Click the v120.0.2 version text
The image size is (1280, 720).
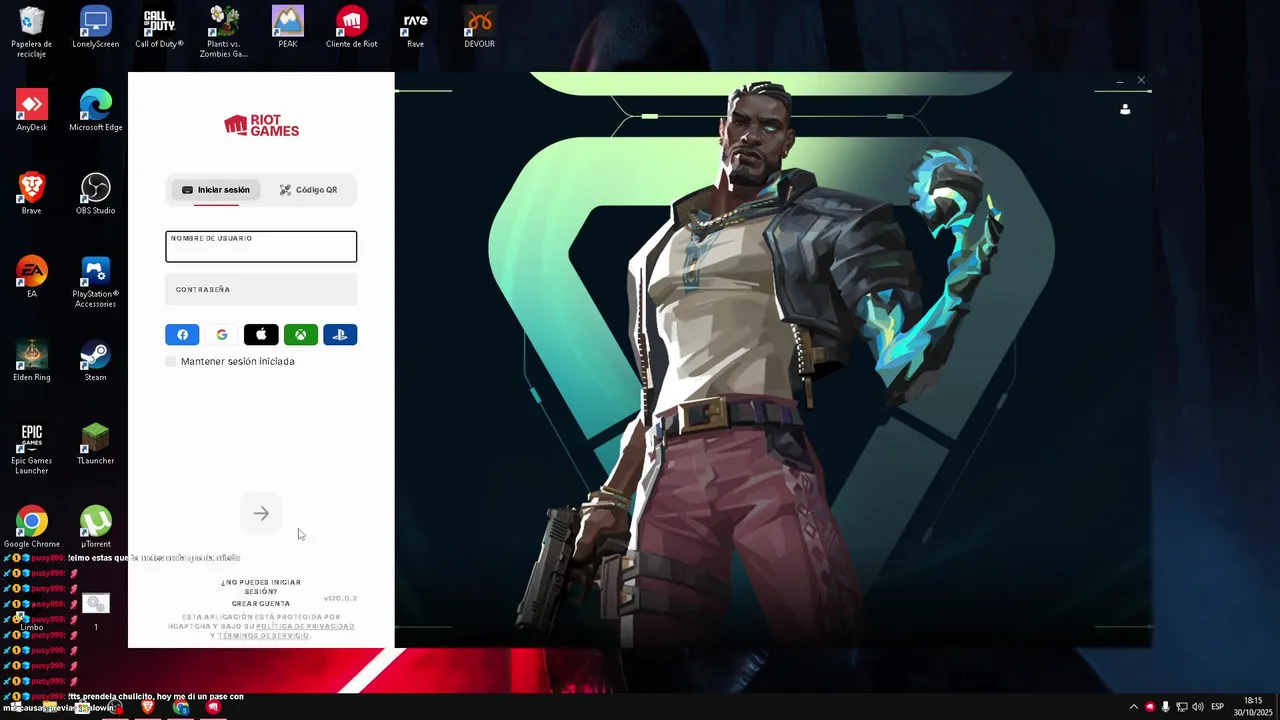pos(340,598)
